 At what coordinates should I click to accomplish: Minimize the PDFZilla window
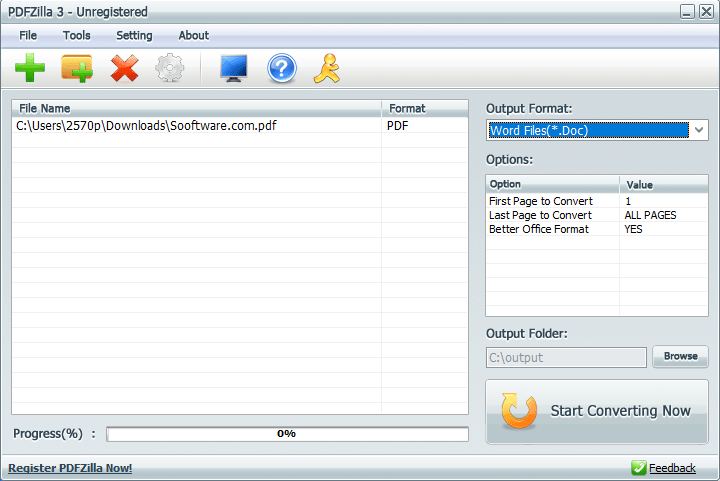pos(687,11)
